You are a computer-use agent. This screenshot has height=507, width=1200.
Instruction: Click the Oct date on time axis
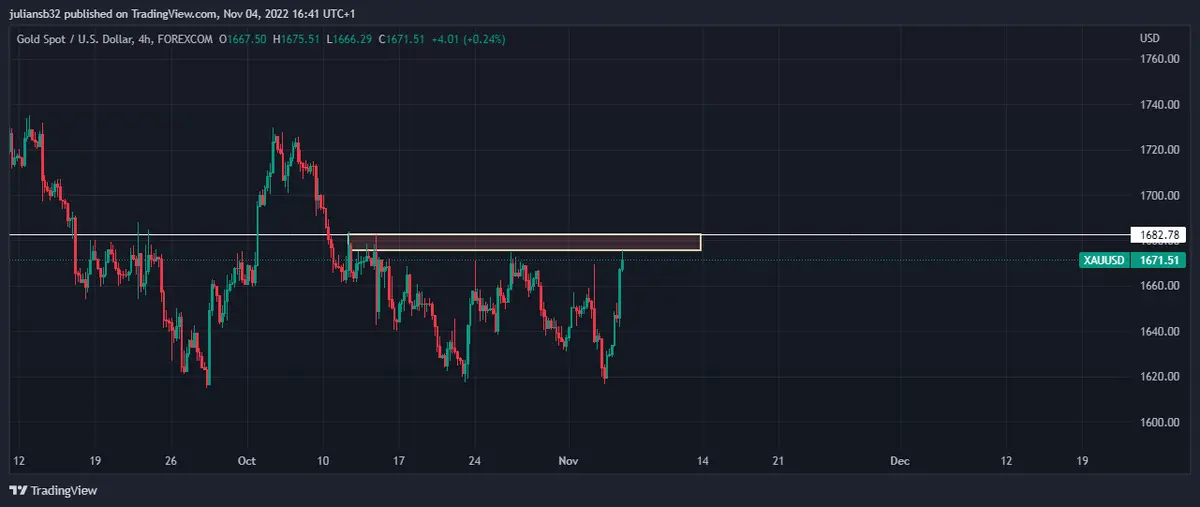point(247,461)
